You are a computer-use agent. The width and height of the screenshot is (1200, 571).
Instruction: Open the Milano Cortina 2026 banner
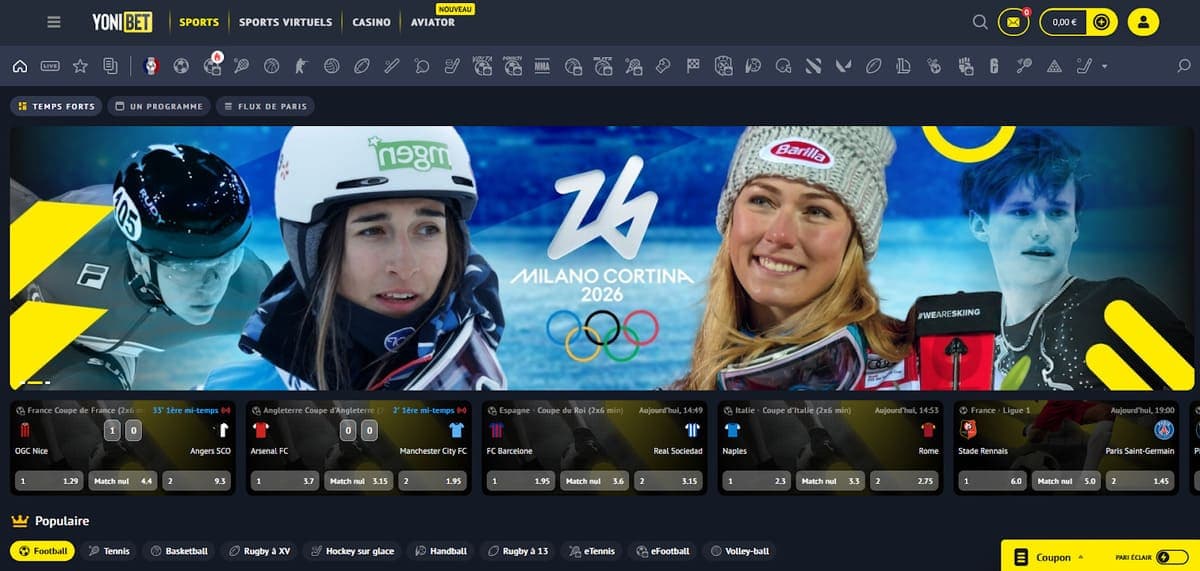pyautogui.click(x=602, y=258)
